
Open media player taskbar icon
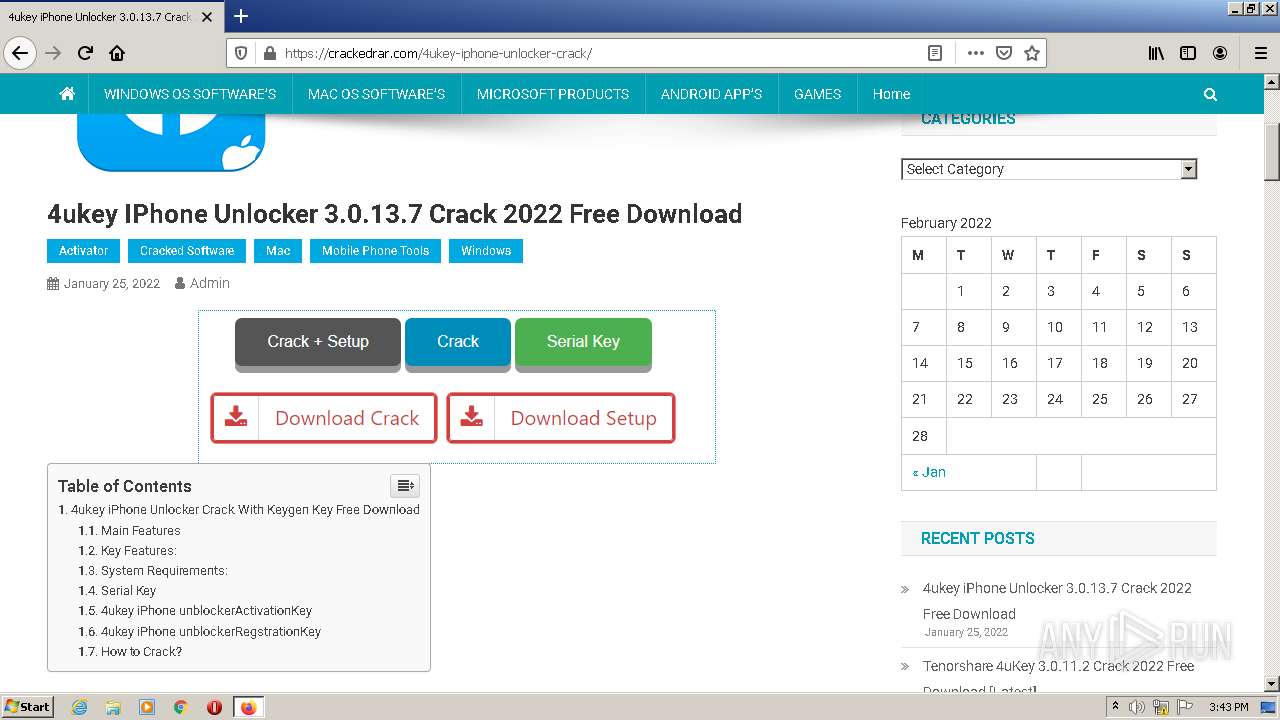coord(147,707)
